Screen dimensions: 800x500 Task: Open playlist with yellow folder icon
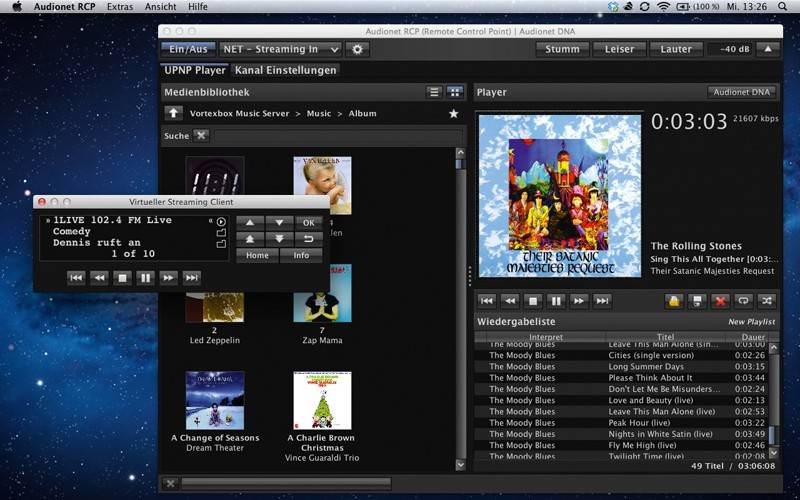pyautogui.click(x=674, y=301)
